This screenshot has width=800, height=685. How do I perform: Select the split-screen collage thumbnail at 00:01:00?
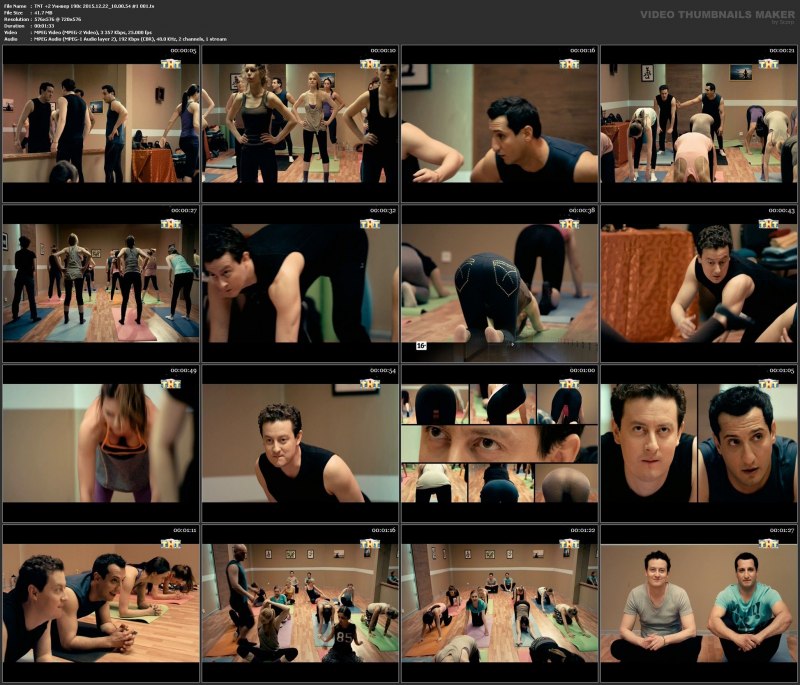tap(499, 442)
